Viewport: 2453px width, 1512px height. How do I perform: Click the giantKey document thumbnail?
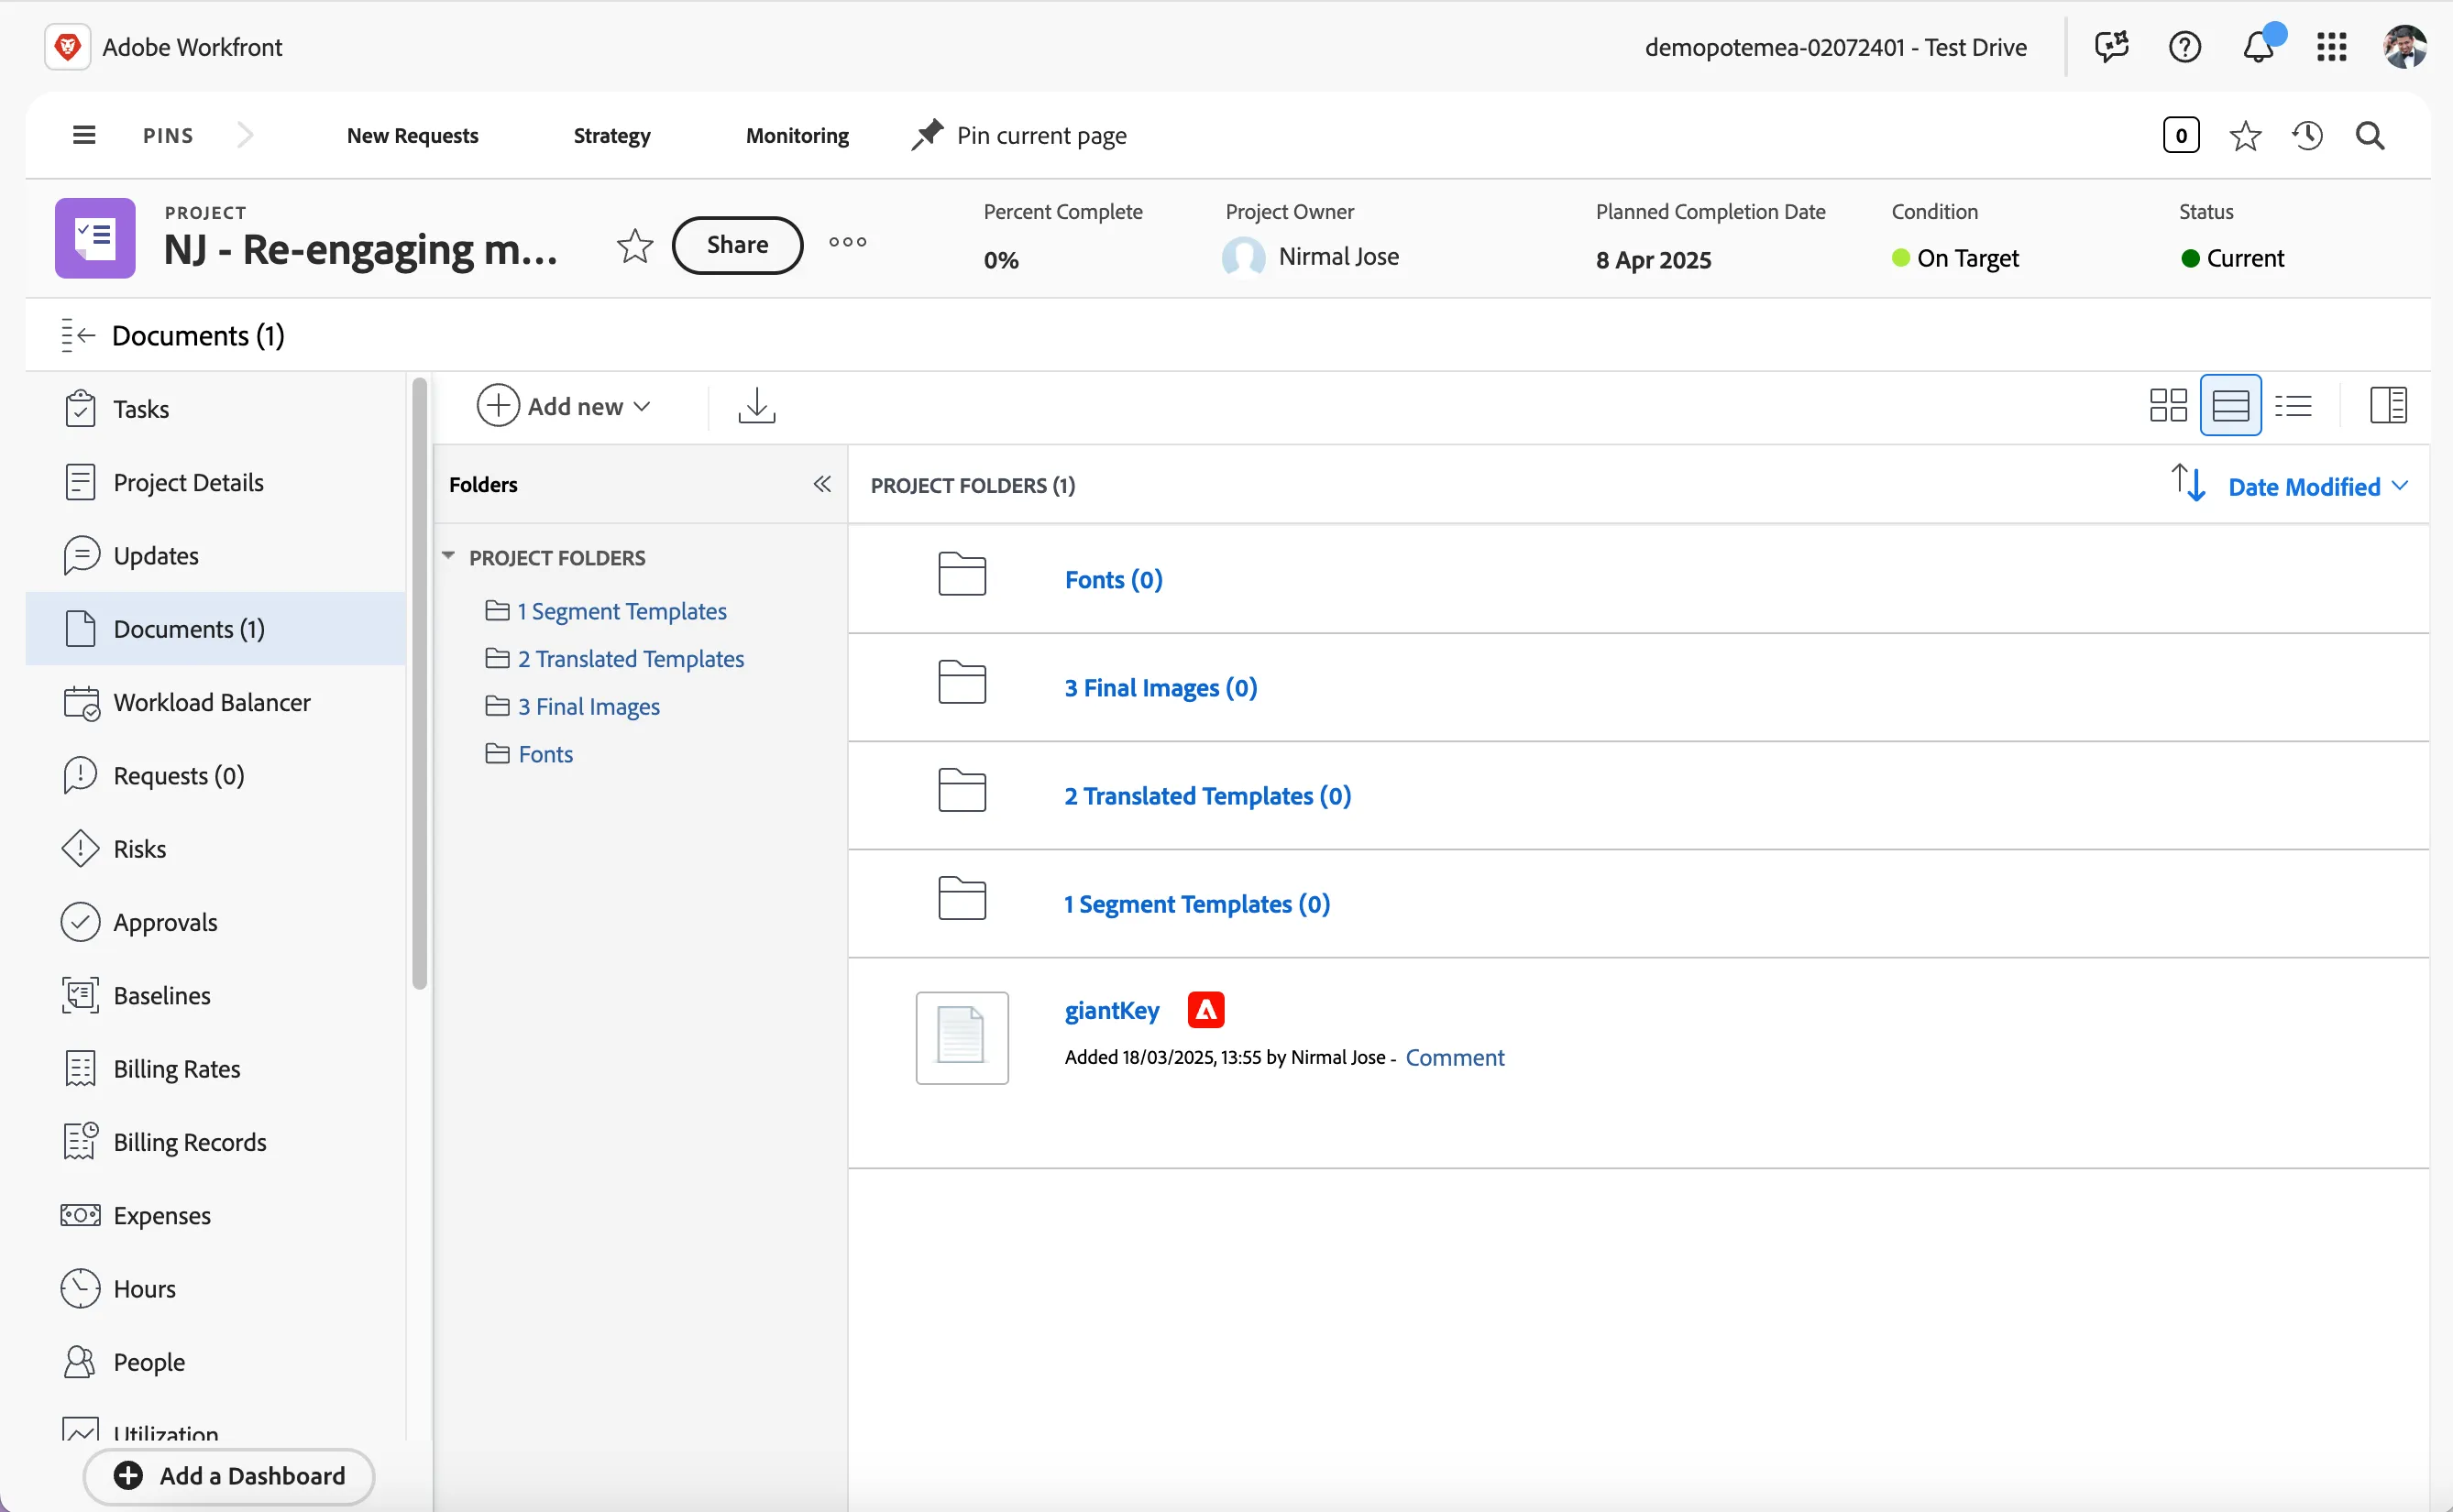point(962,1038)
